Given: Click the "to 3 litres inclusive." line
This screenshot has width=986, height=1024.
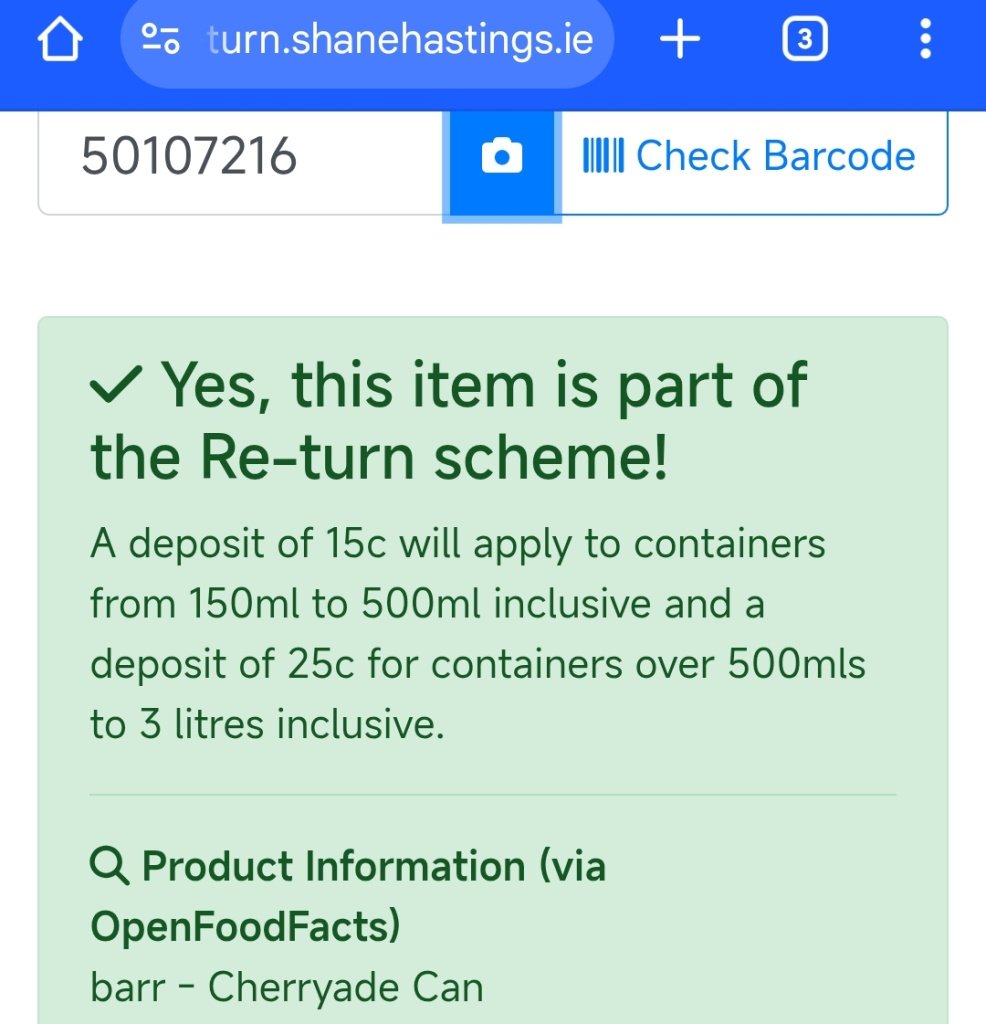Looking at the screenshot, I should [x=268, y=724].
